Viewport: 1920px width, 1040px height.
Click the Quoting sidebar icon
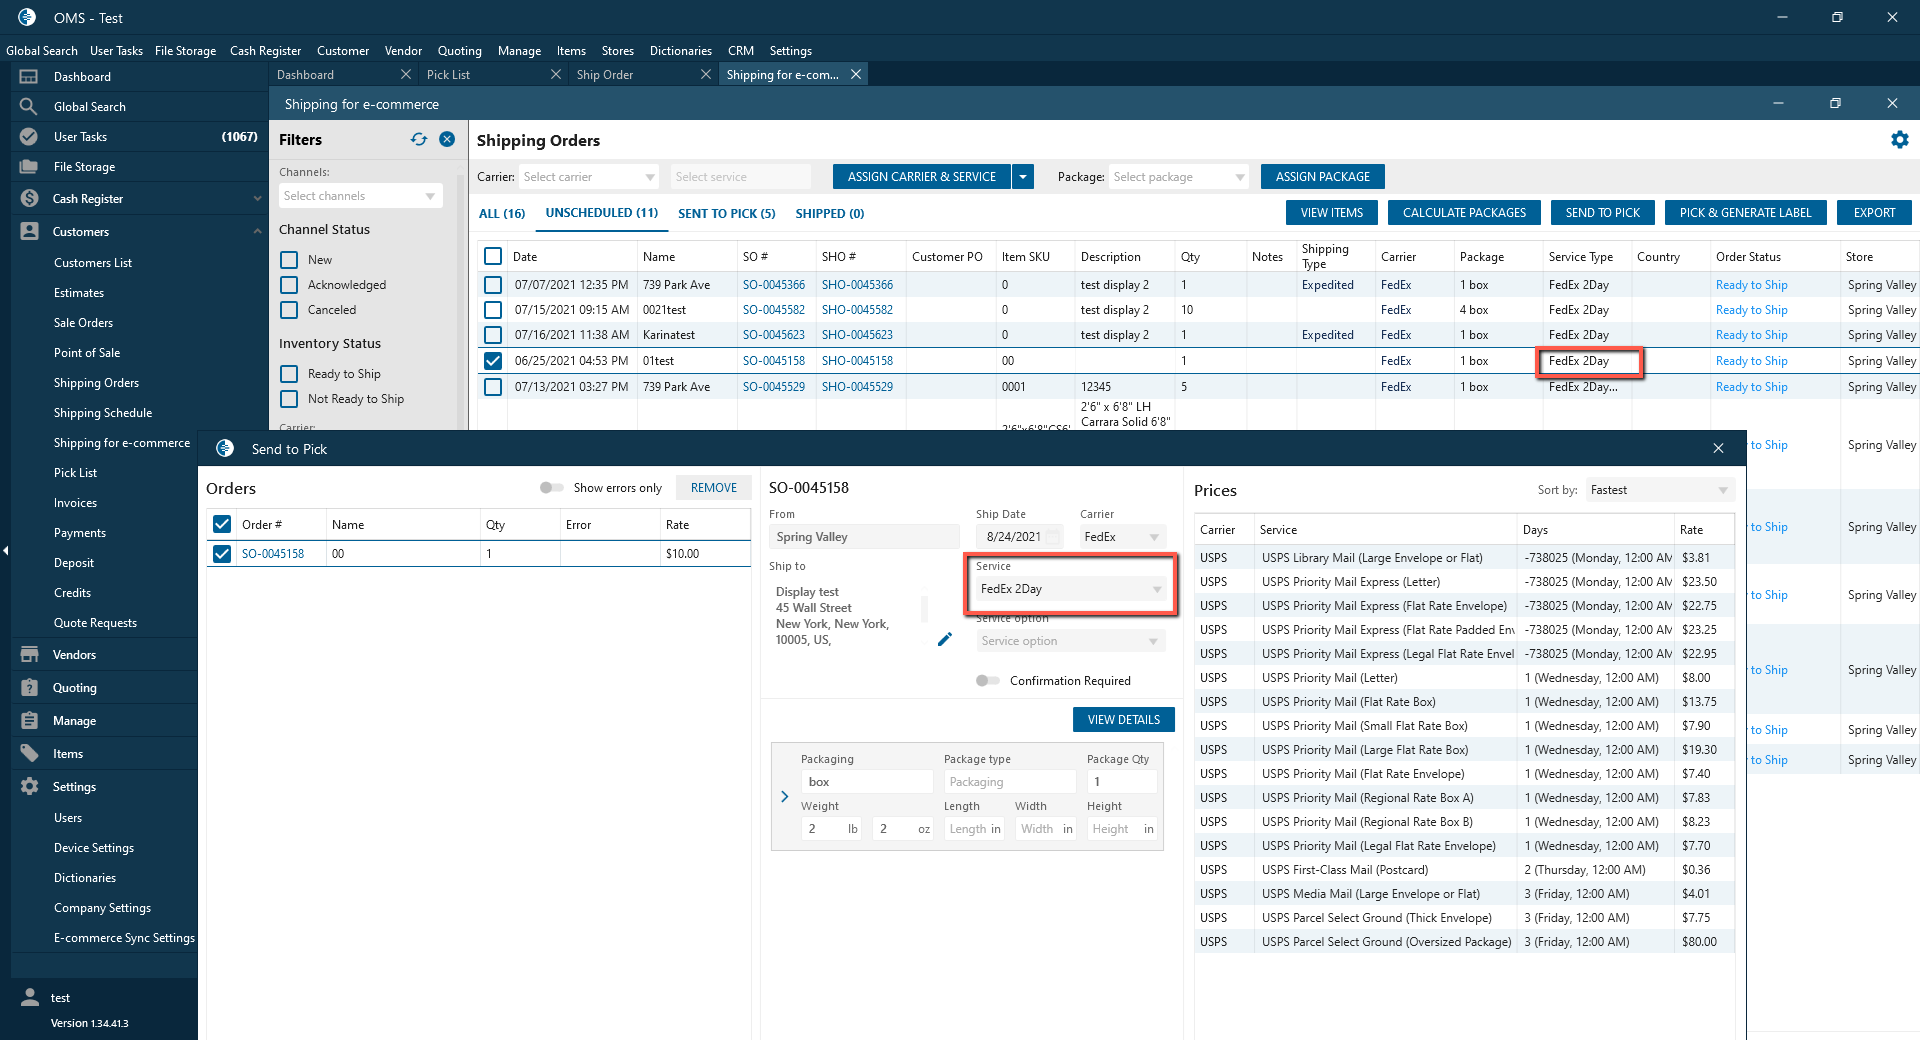click(x=29, y=688)
